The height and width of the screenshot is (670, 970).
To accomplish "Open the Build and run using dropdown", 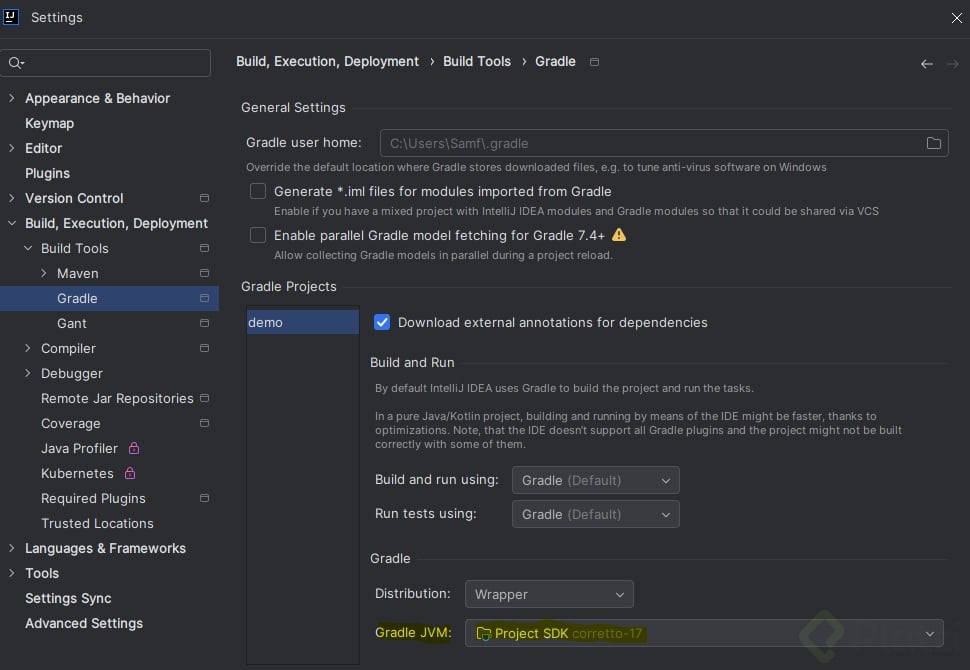I will click(x=595, y=480).
